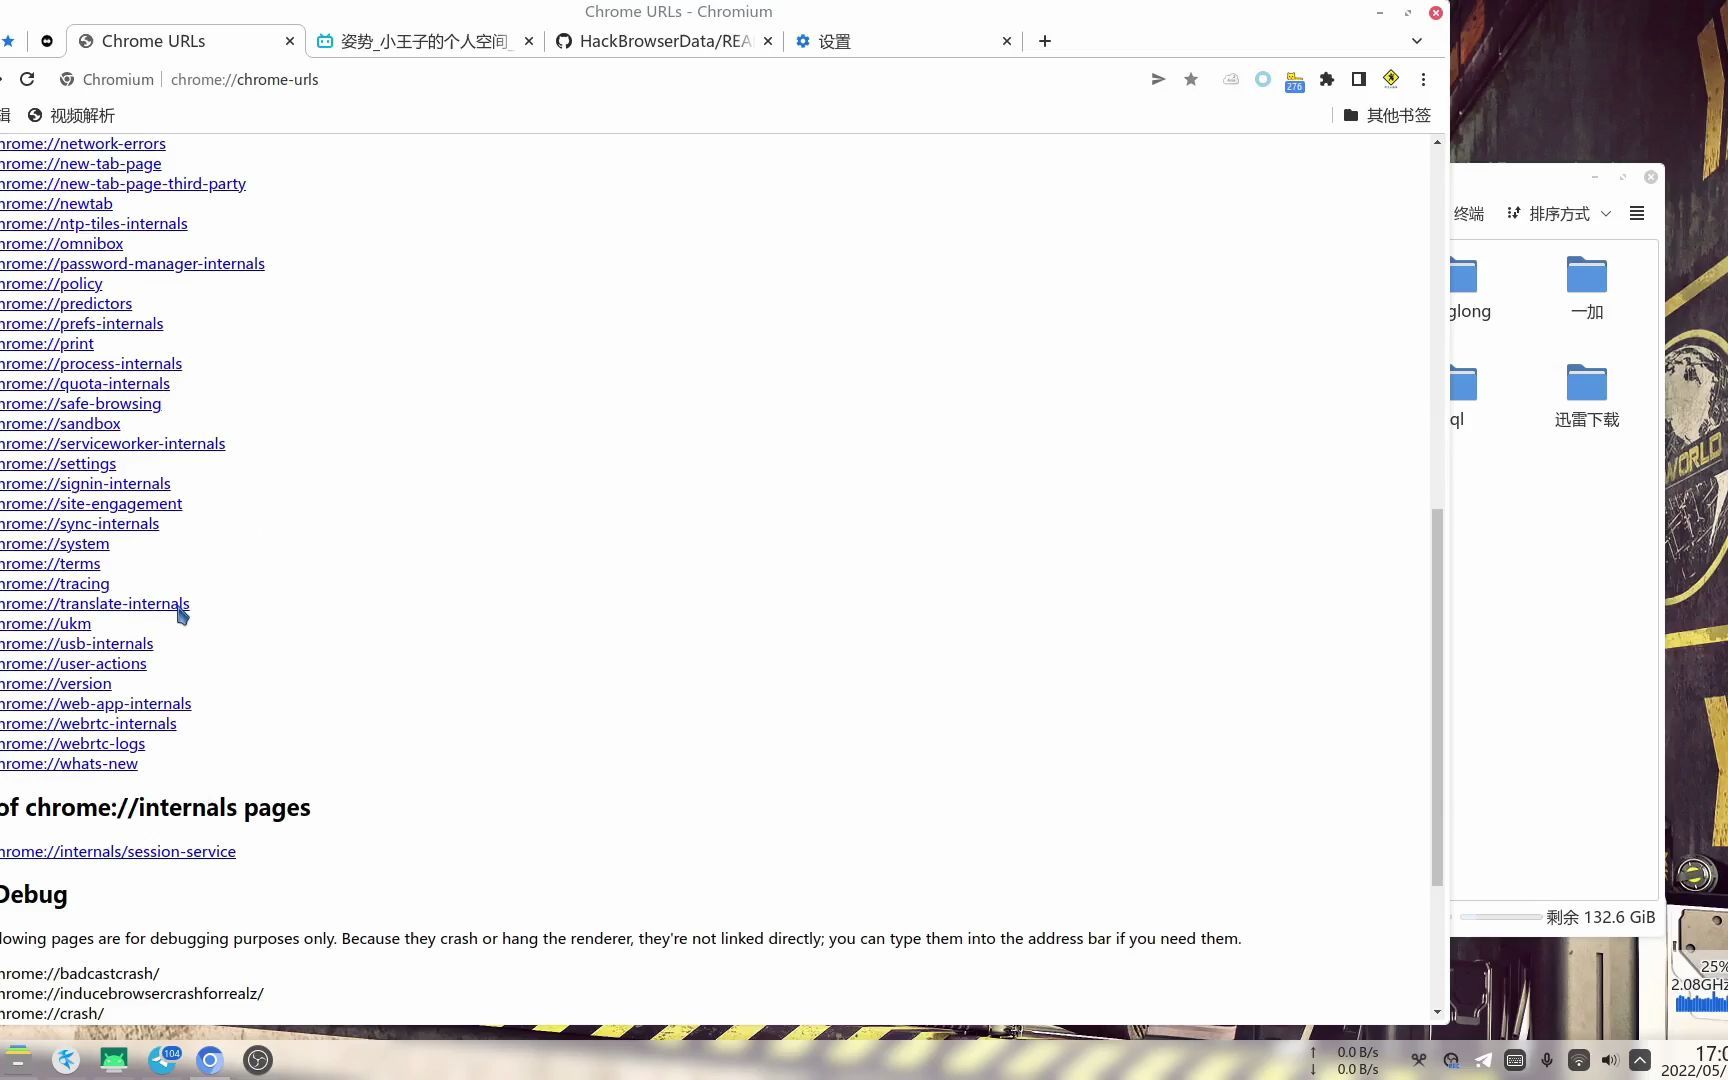Select the 一加 folder in file manager

click(1587, 288)
